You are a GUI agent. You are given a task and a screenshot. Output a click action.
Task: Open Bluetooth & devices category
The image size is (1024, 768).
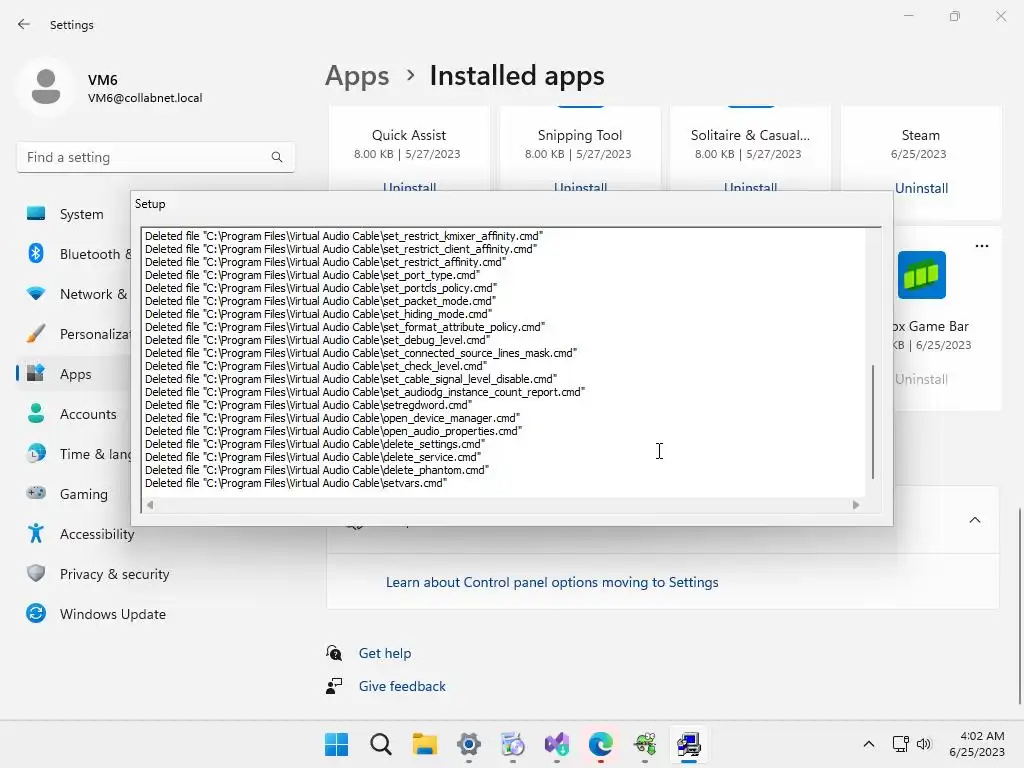coord(75,254)
